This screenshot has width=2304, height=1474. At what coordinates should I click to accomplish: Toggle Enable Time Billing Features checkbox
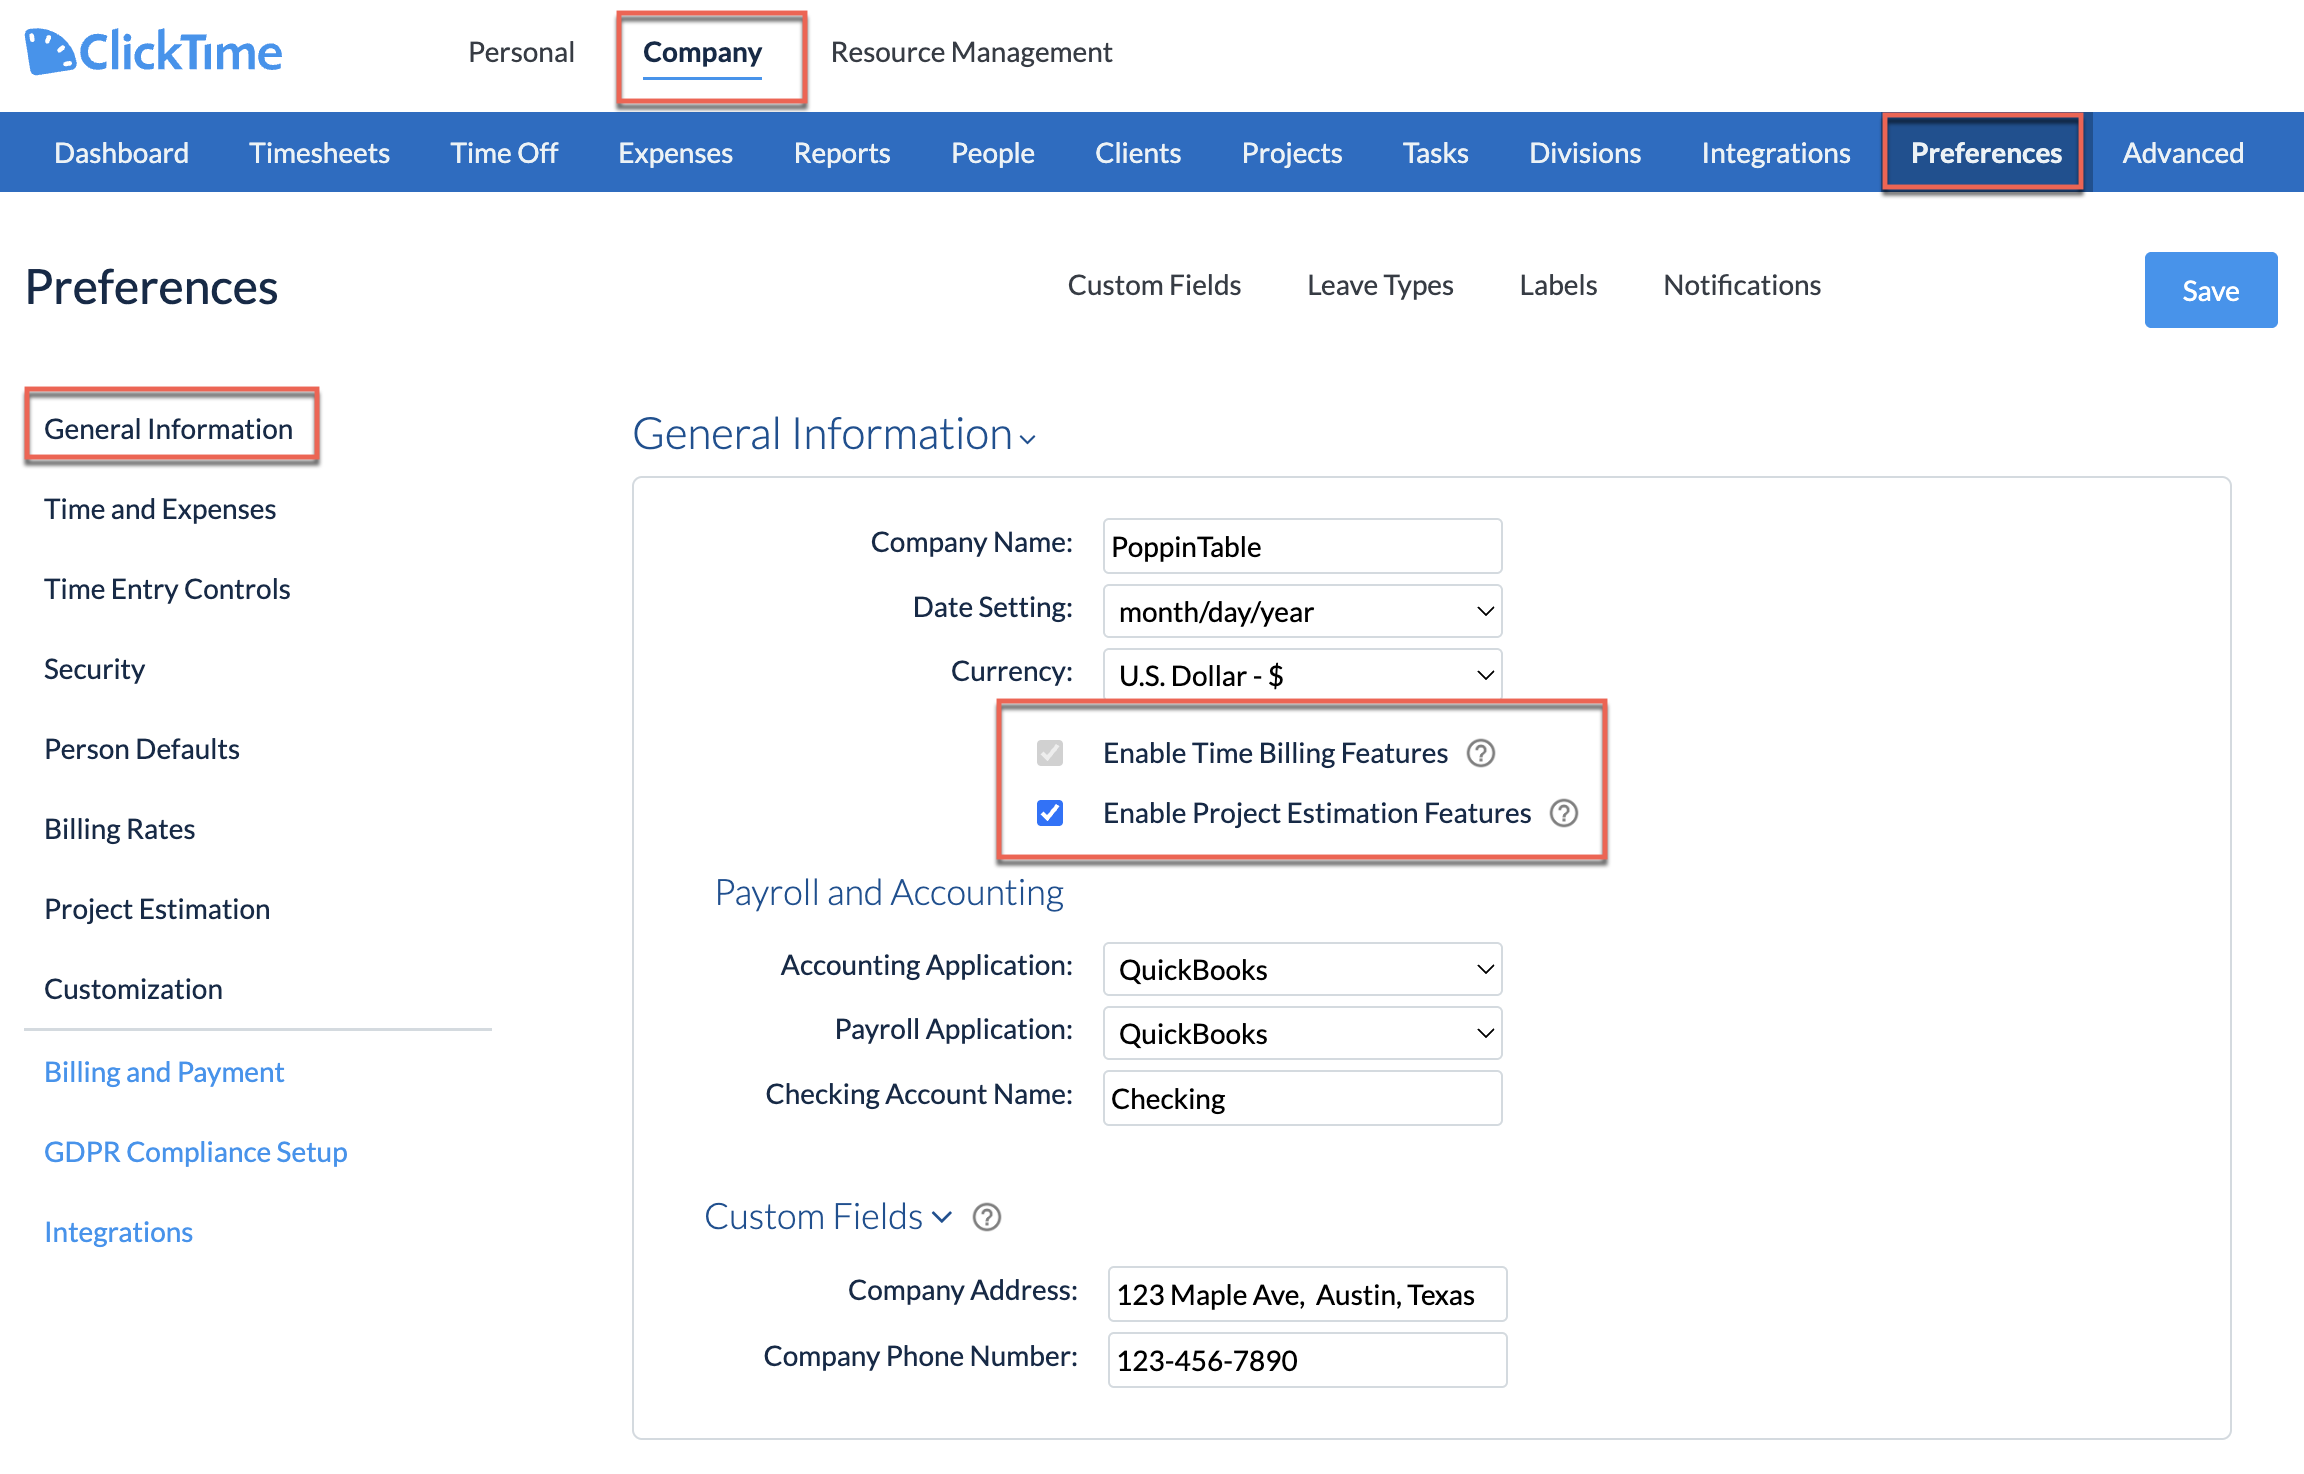tap(1050, 753)
